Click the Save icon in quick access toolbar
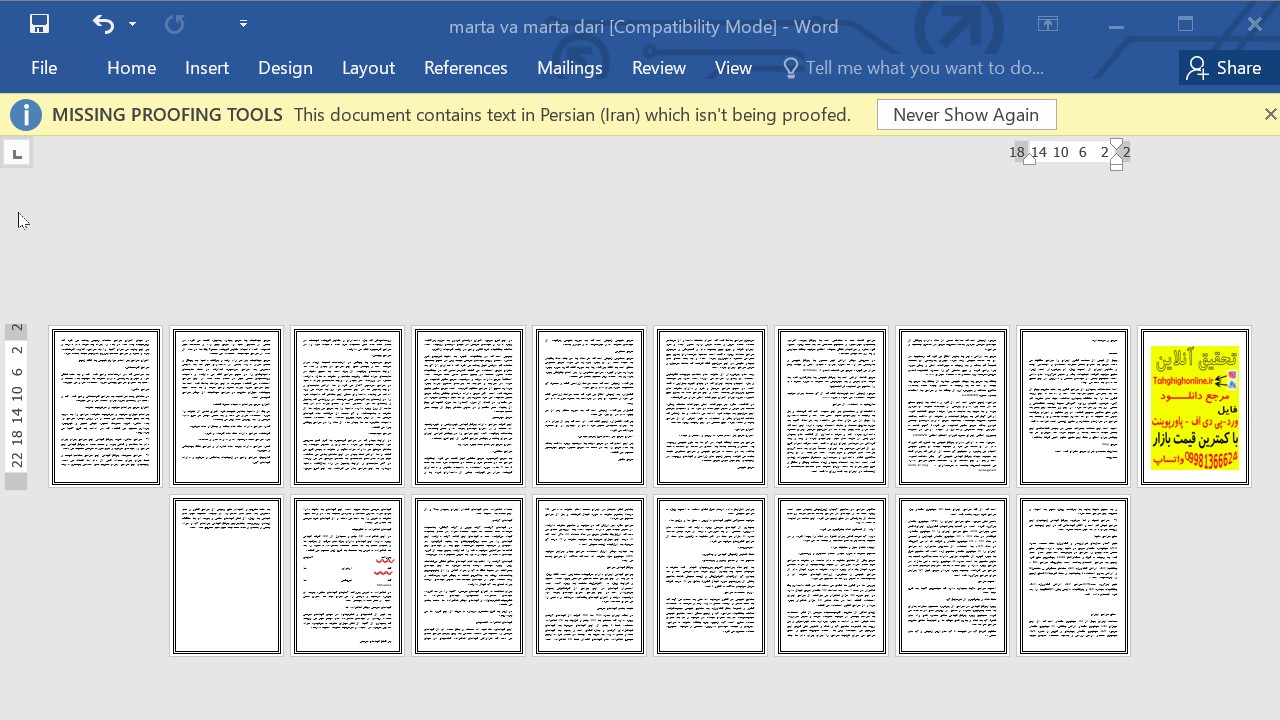1280x720 pixels. (39, 24)
